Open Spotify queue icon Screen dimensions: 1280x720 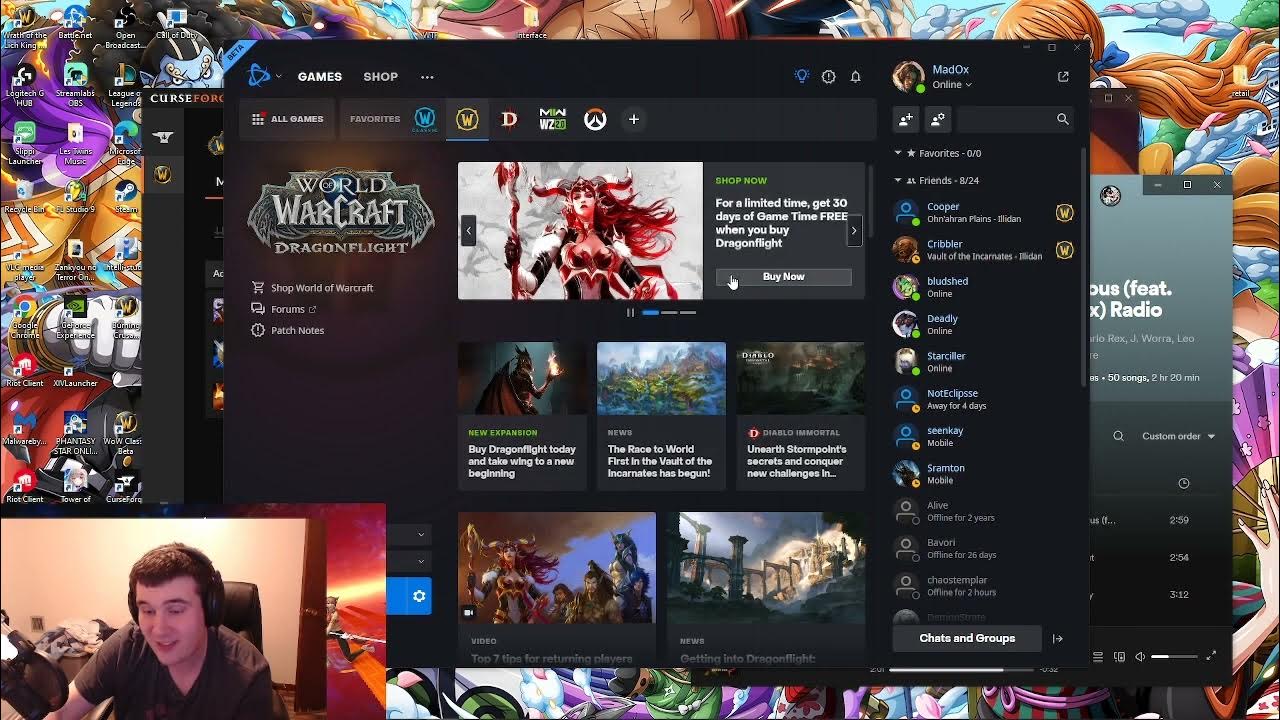(x=1098, y=657)
